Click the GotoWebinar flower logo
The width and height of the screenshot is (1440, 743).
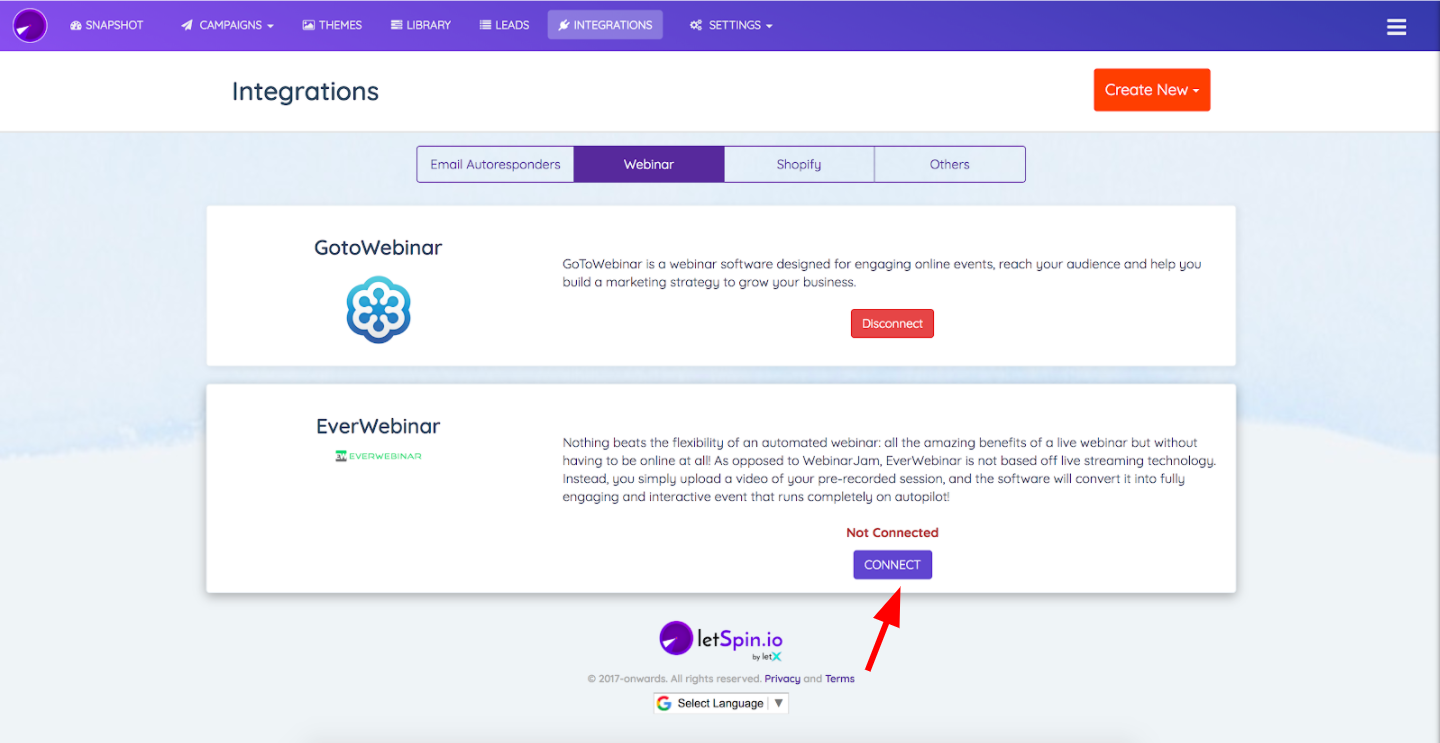point(378,310)
